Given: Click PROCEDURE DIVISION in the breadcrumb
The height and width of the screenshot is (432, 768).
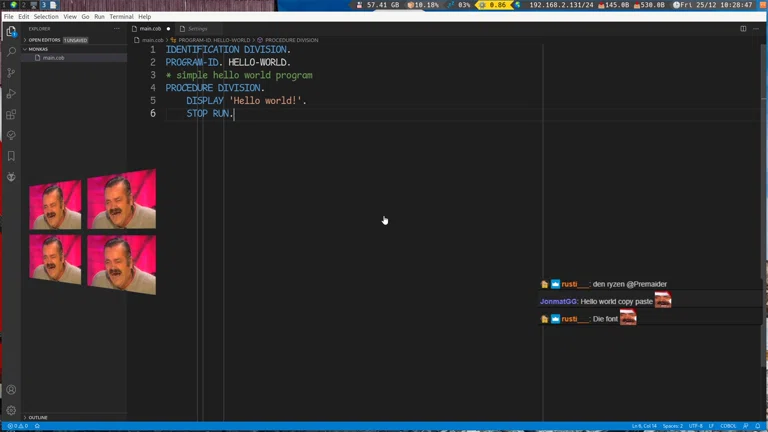Looking at the screenshot, I should click(291, 40).
